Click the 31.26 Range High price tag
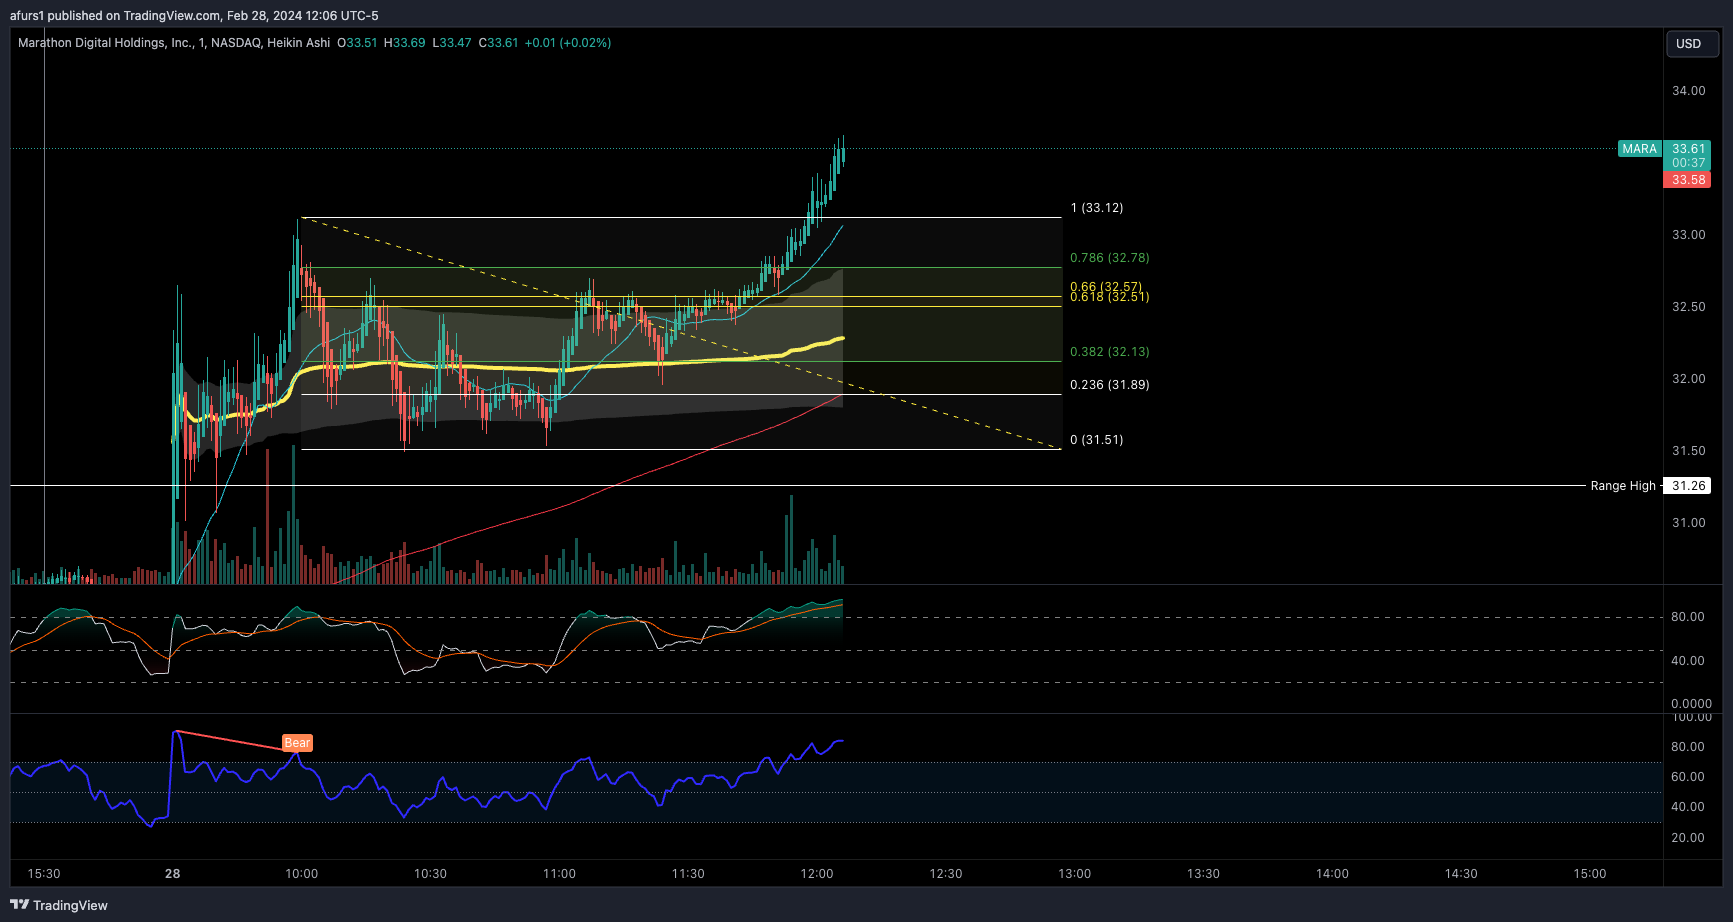Image resolution: width=1733 pixels, height=922 pixels. tap(1688, 486)
